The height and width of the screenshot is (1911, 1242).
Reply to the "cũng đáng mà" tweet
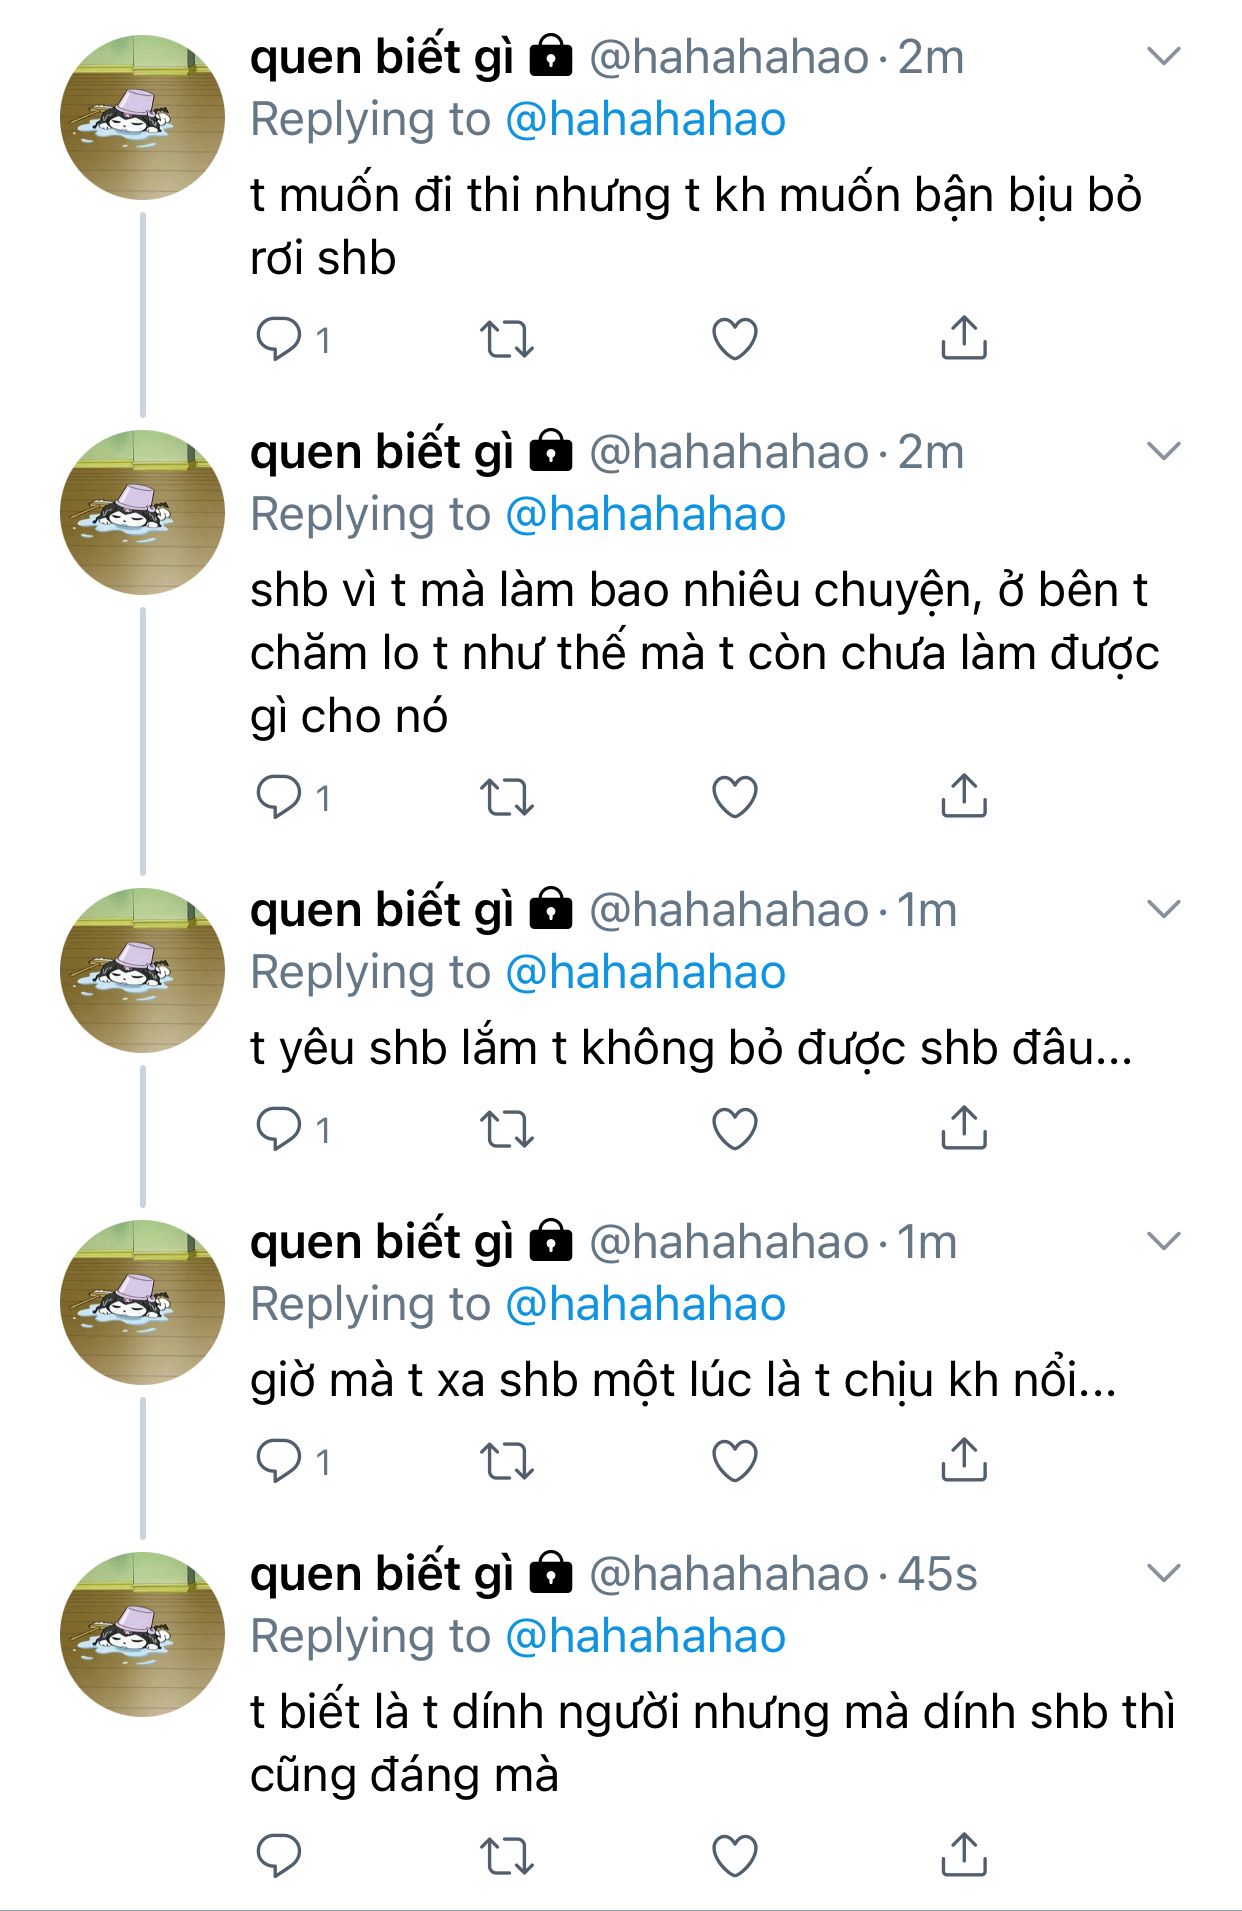(279, 1855)
